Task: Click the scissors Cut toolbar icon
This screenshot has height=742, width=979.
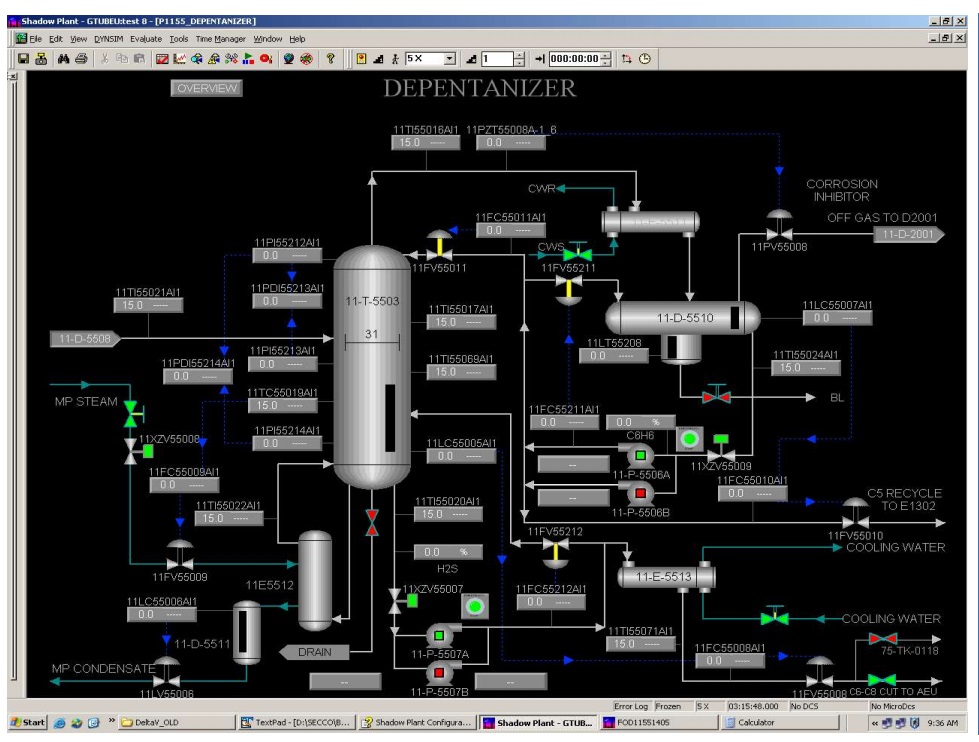Action: tap(104, 59)
